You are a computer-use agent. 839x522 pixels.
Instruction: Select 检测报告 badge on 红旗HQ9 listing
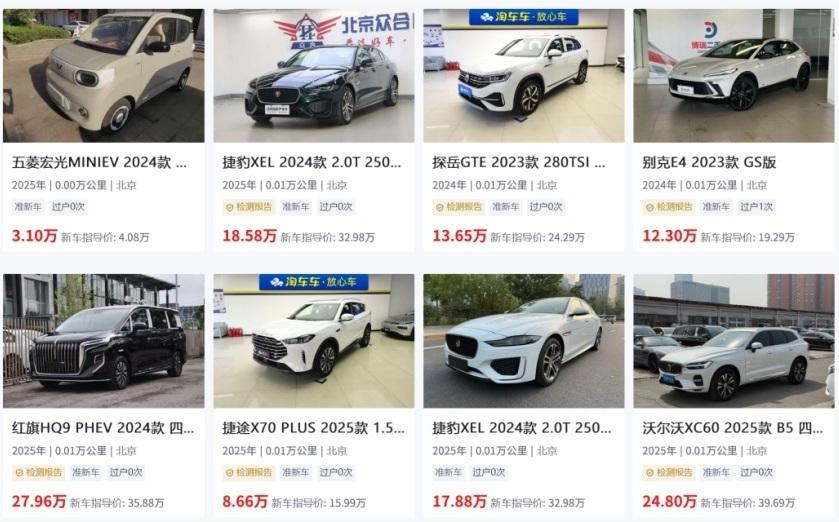coord(39,472)
